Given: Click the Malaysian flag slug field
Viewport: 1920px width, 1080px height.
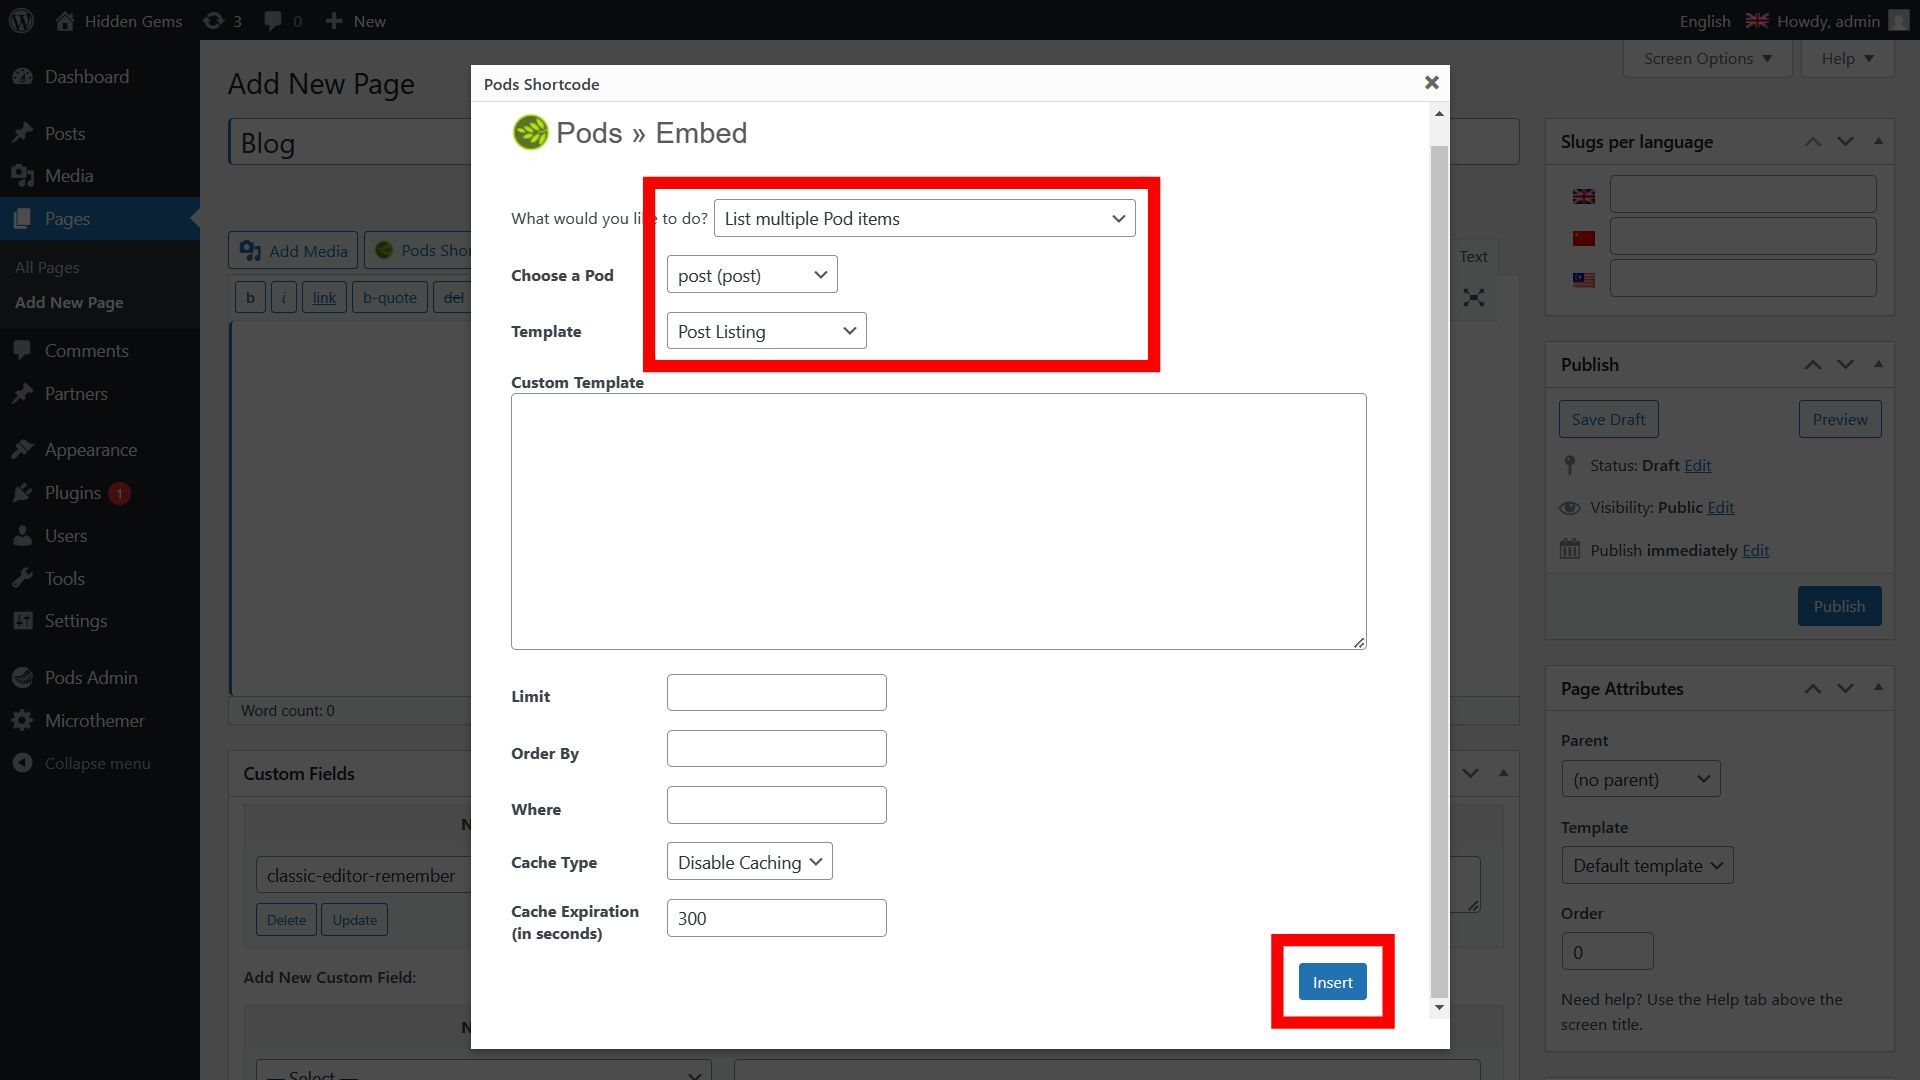Looking at the screenshot, I should click(x=1743, y=278).
